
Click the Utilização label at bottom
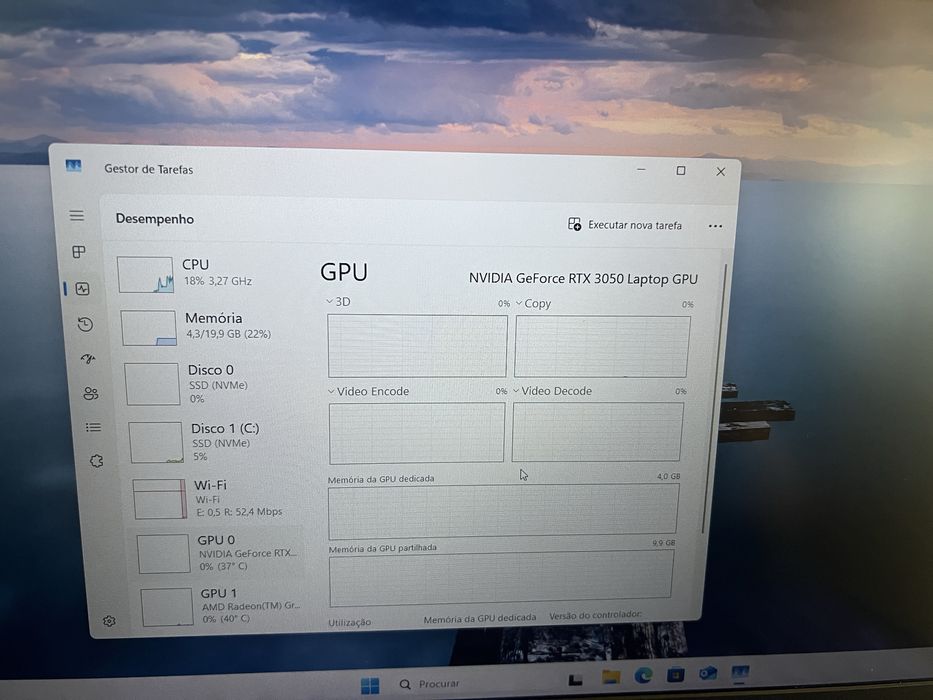click(349, 622)
